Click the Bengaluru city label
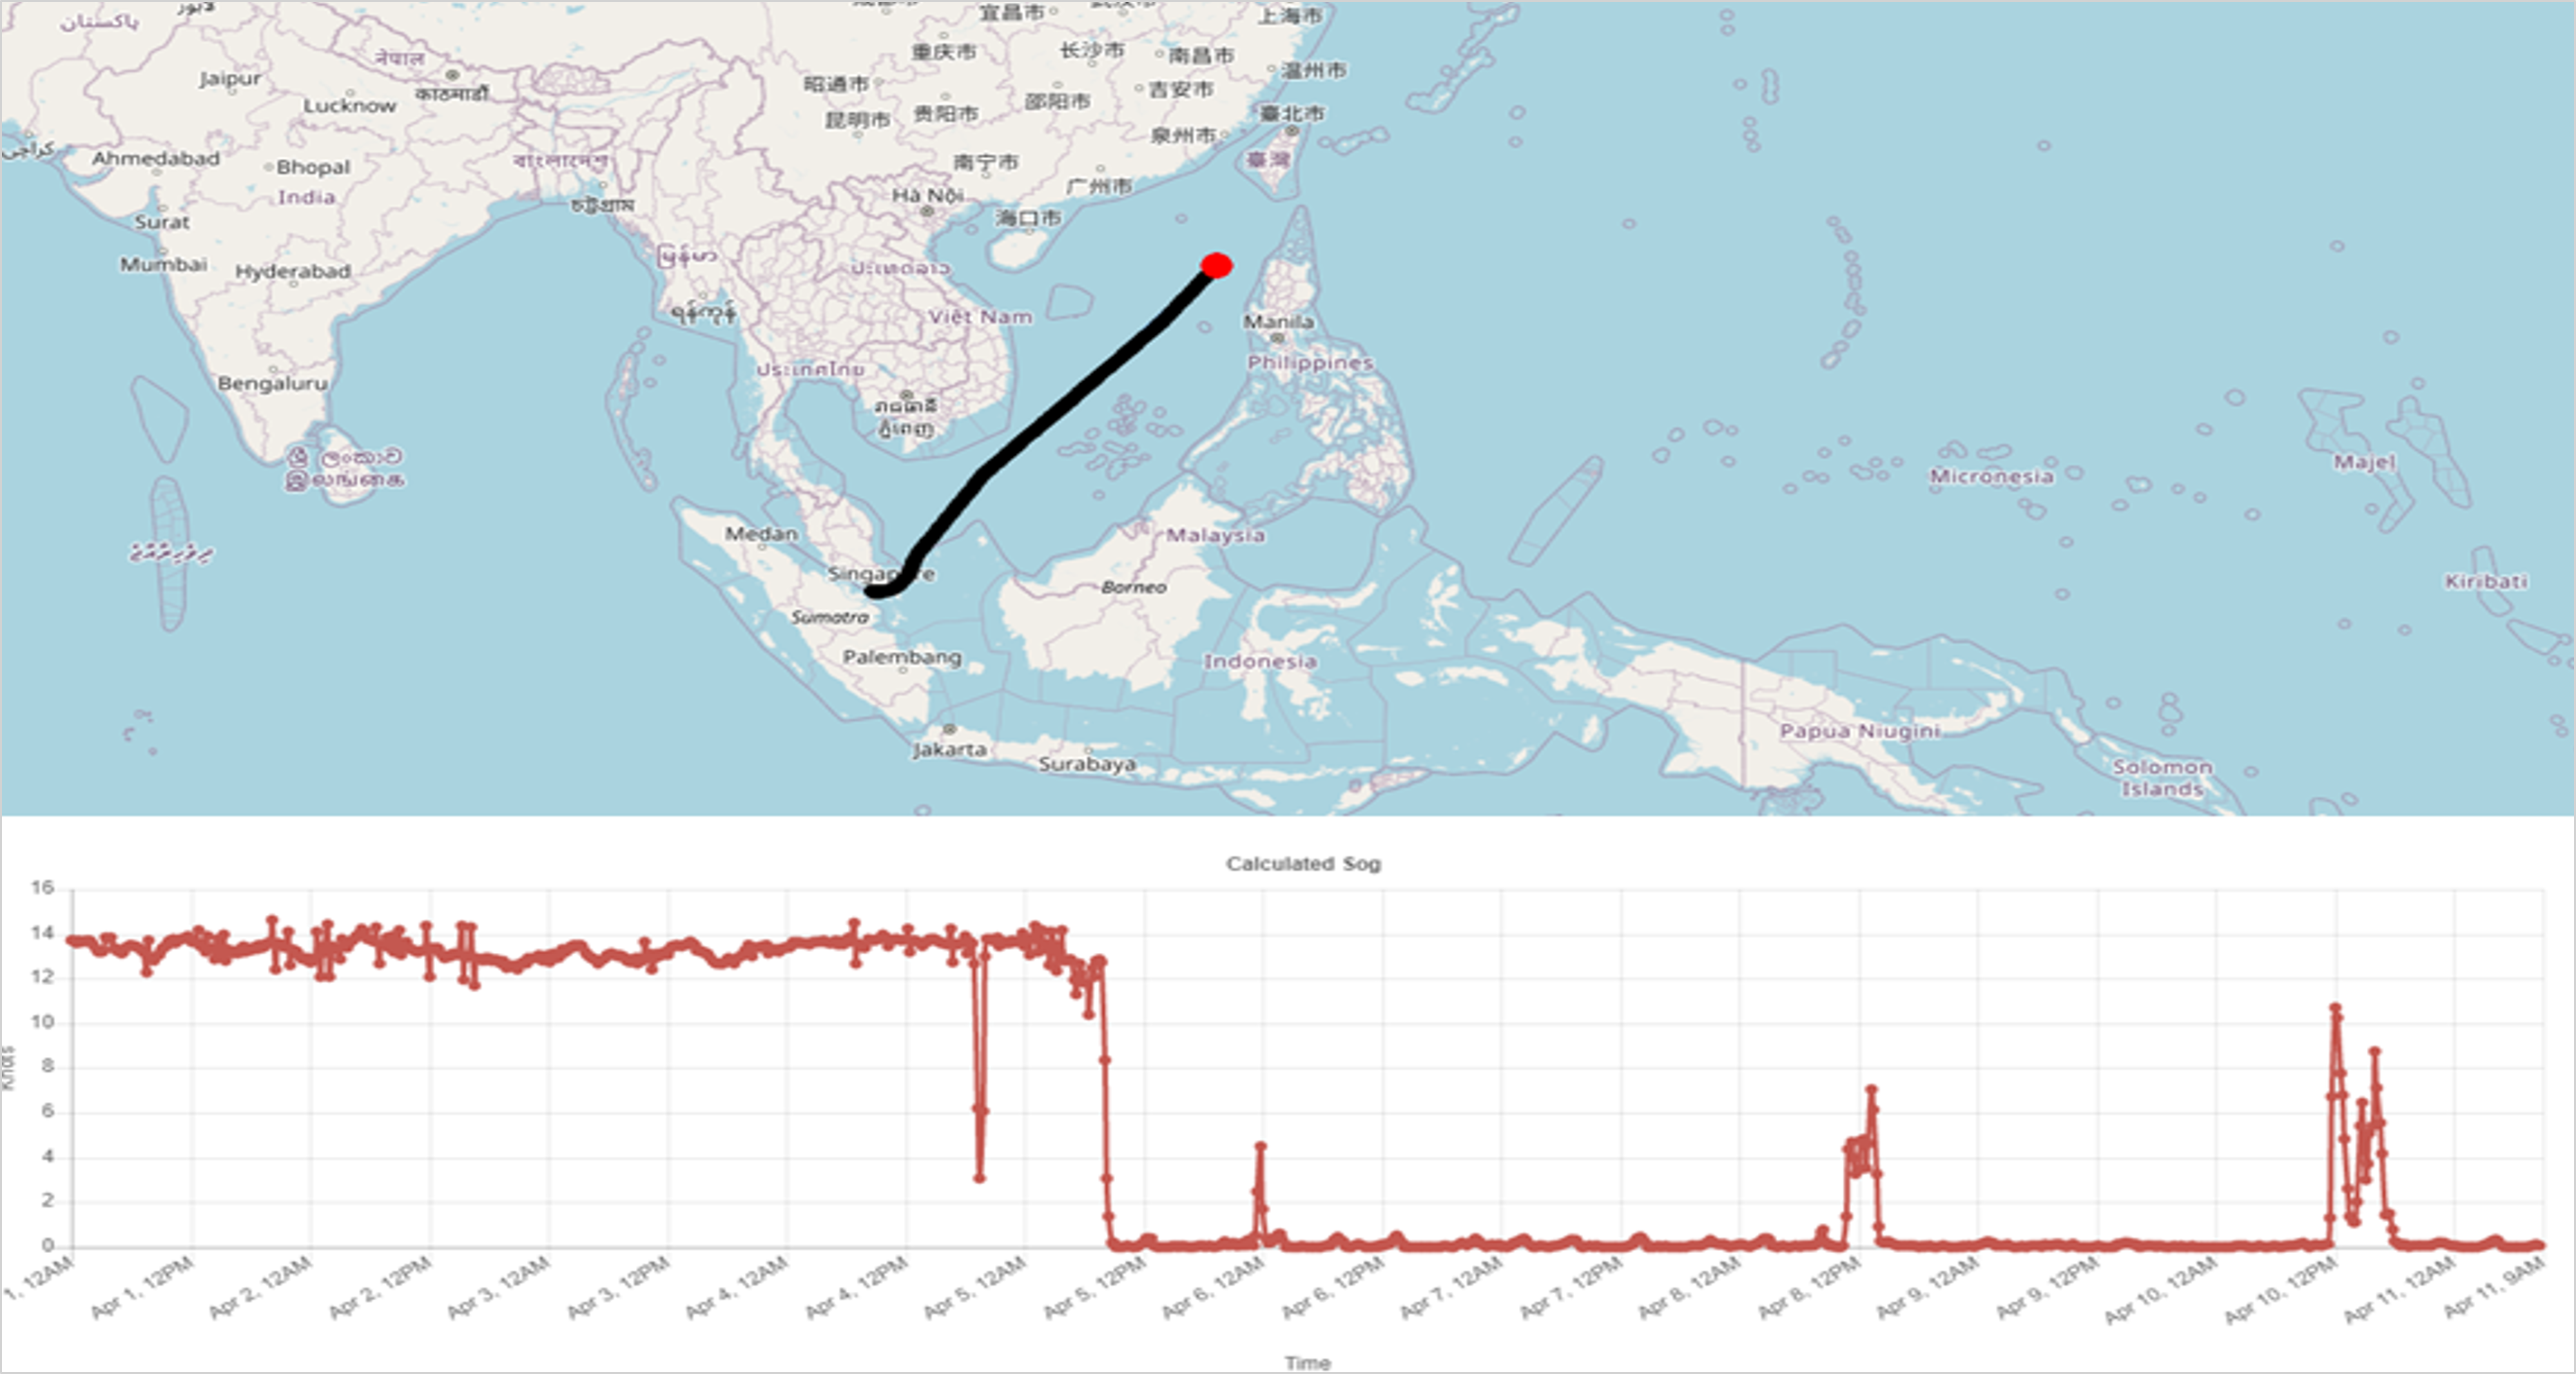2576x1374 pixels. 272,383
